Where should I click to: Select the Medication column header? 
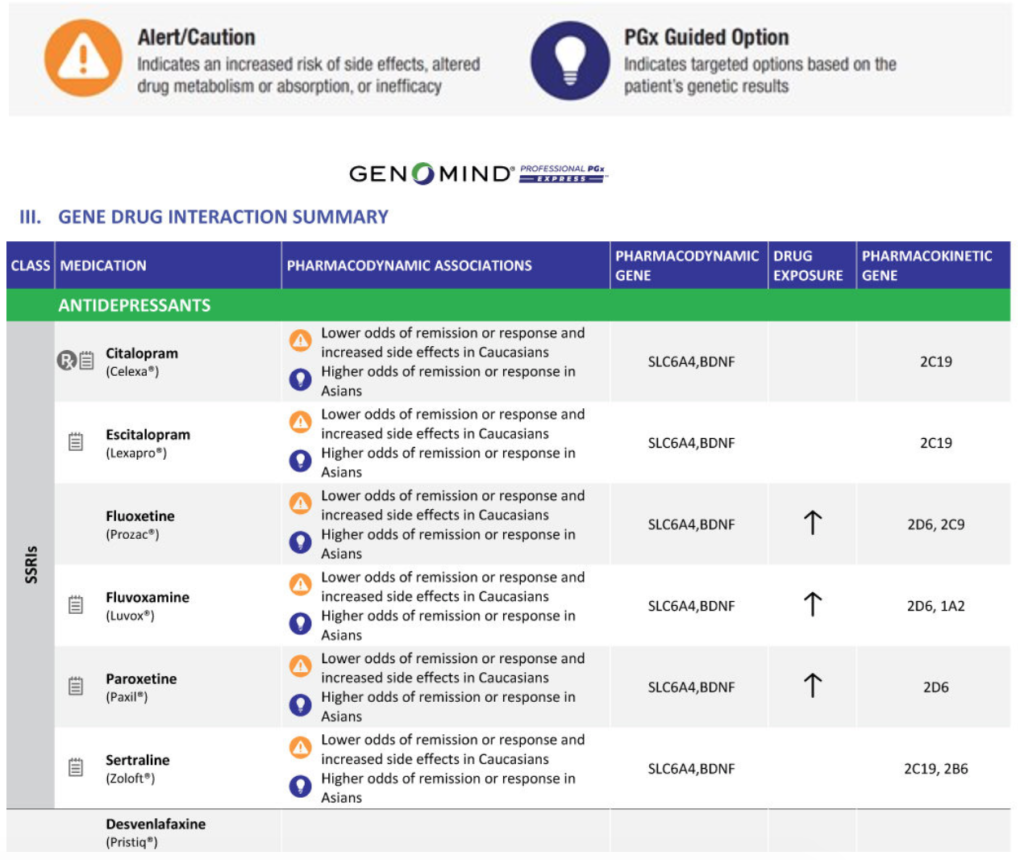click(x=103, y=266)
